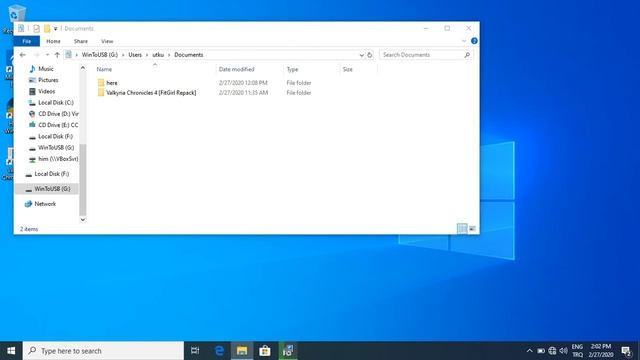The image size is (640, 360).
Task: Open the Share ribbon tab
Action: [81, 41]
